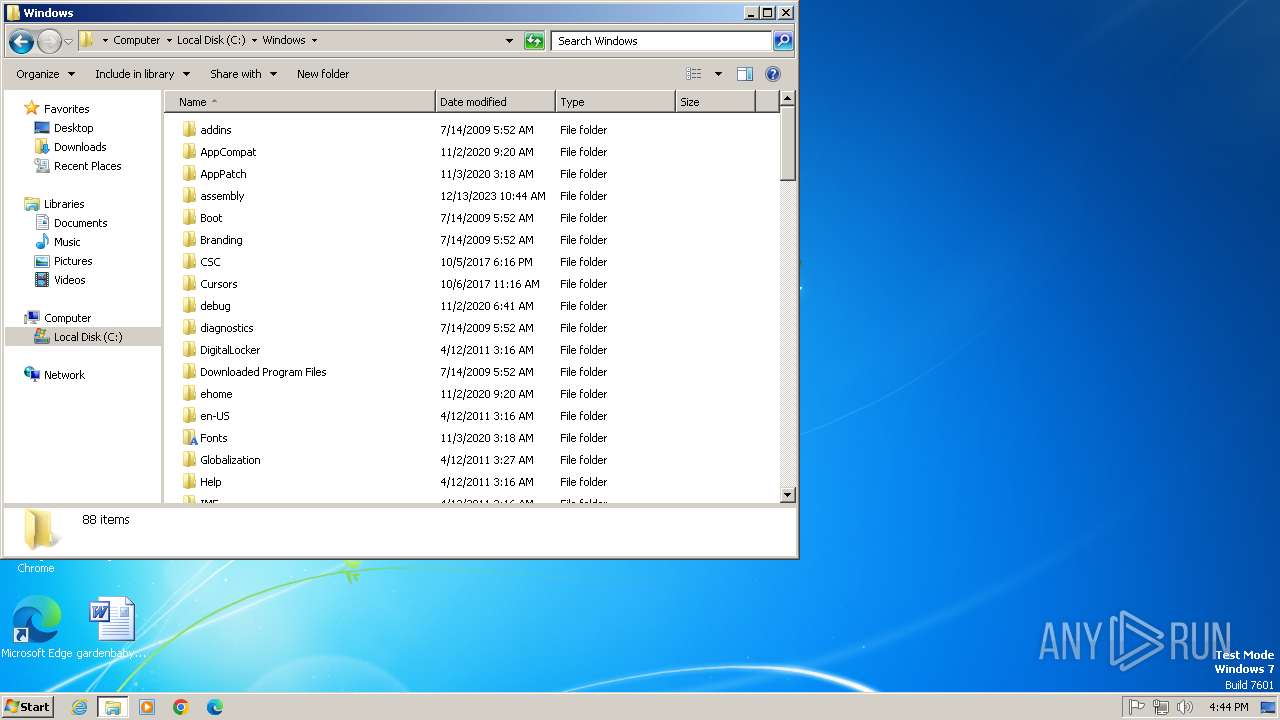Select Local Disk (C:) in address breadcrumb
This screenshot has height=720, width=1280.
pyautogui.click(x=211, y=41)
